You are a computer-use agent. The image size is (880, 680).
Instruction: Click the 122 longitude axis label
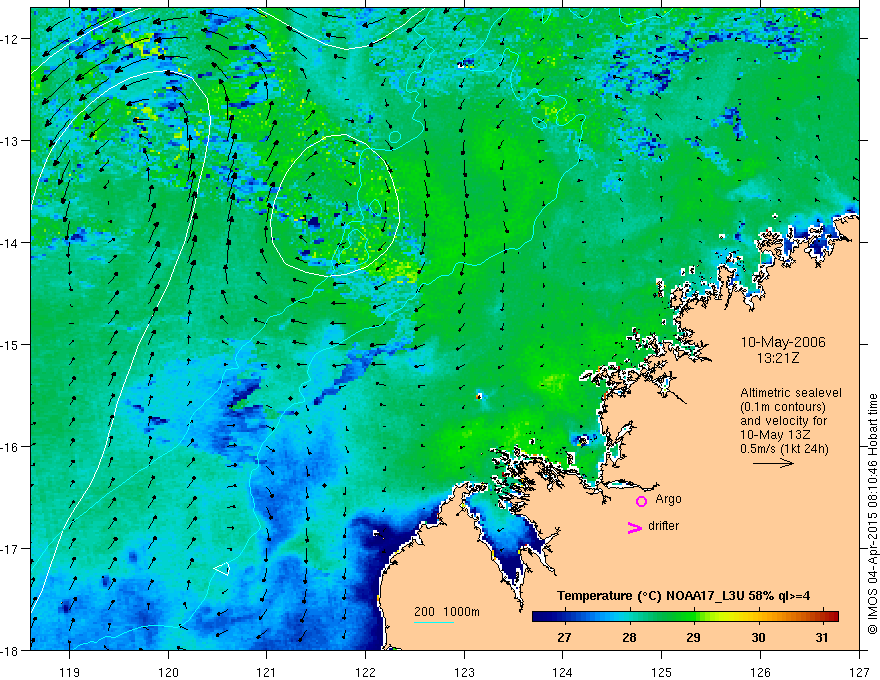pyautogui.click(x=365, y=673)
